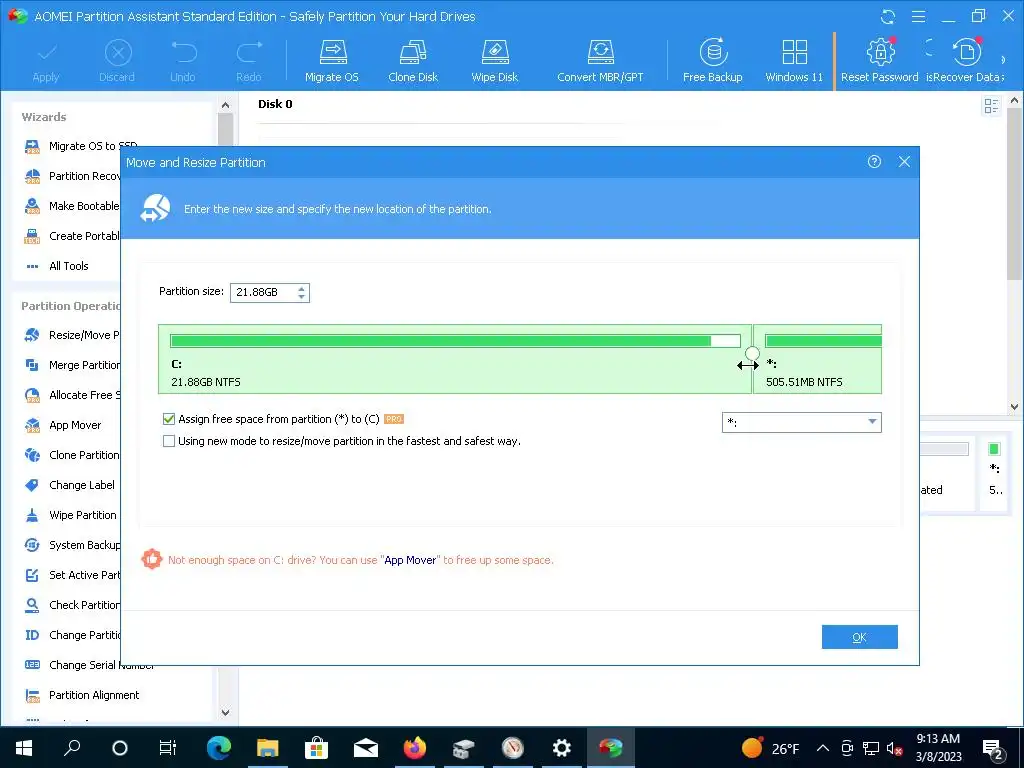Open Windows Start menu
This screenshot has width=1024, height=768.
click(x=24, y=748)
